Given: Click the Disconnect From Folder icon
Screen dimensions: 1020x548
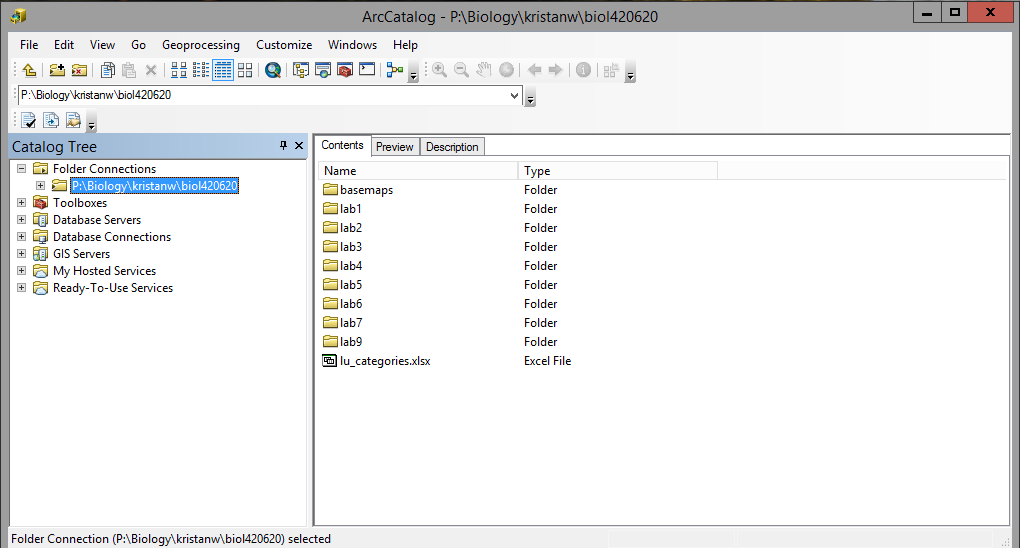Looking at the screenshot, I should 79,70.
